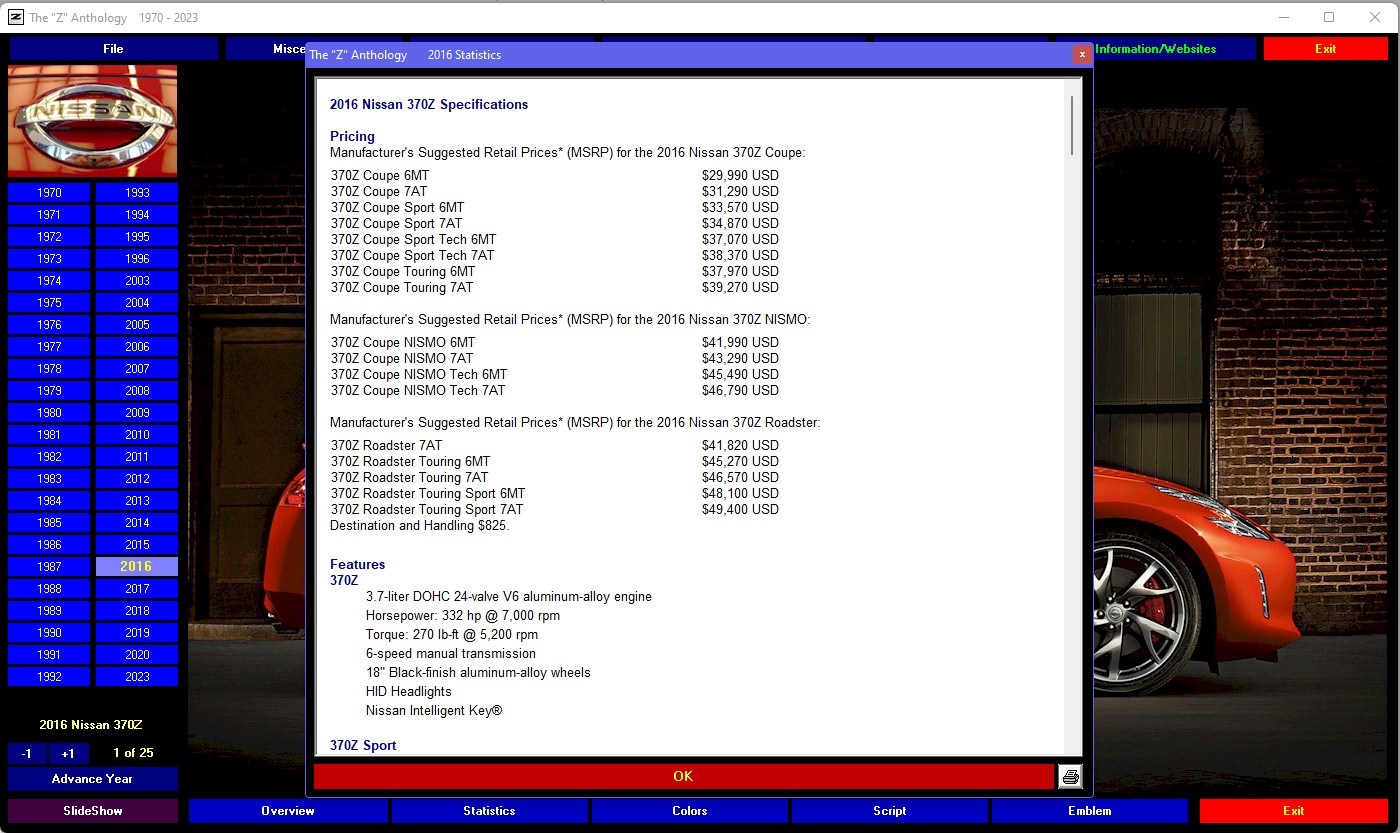Click the highlighted 2016 year button

(x=137, y=567)
